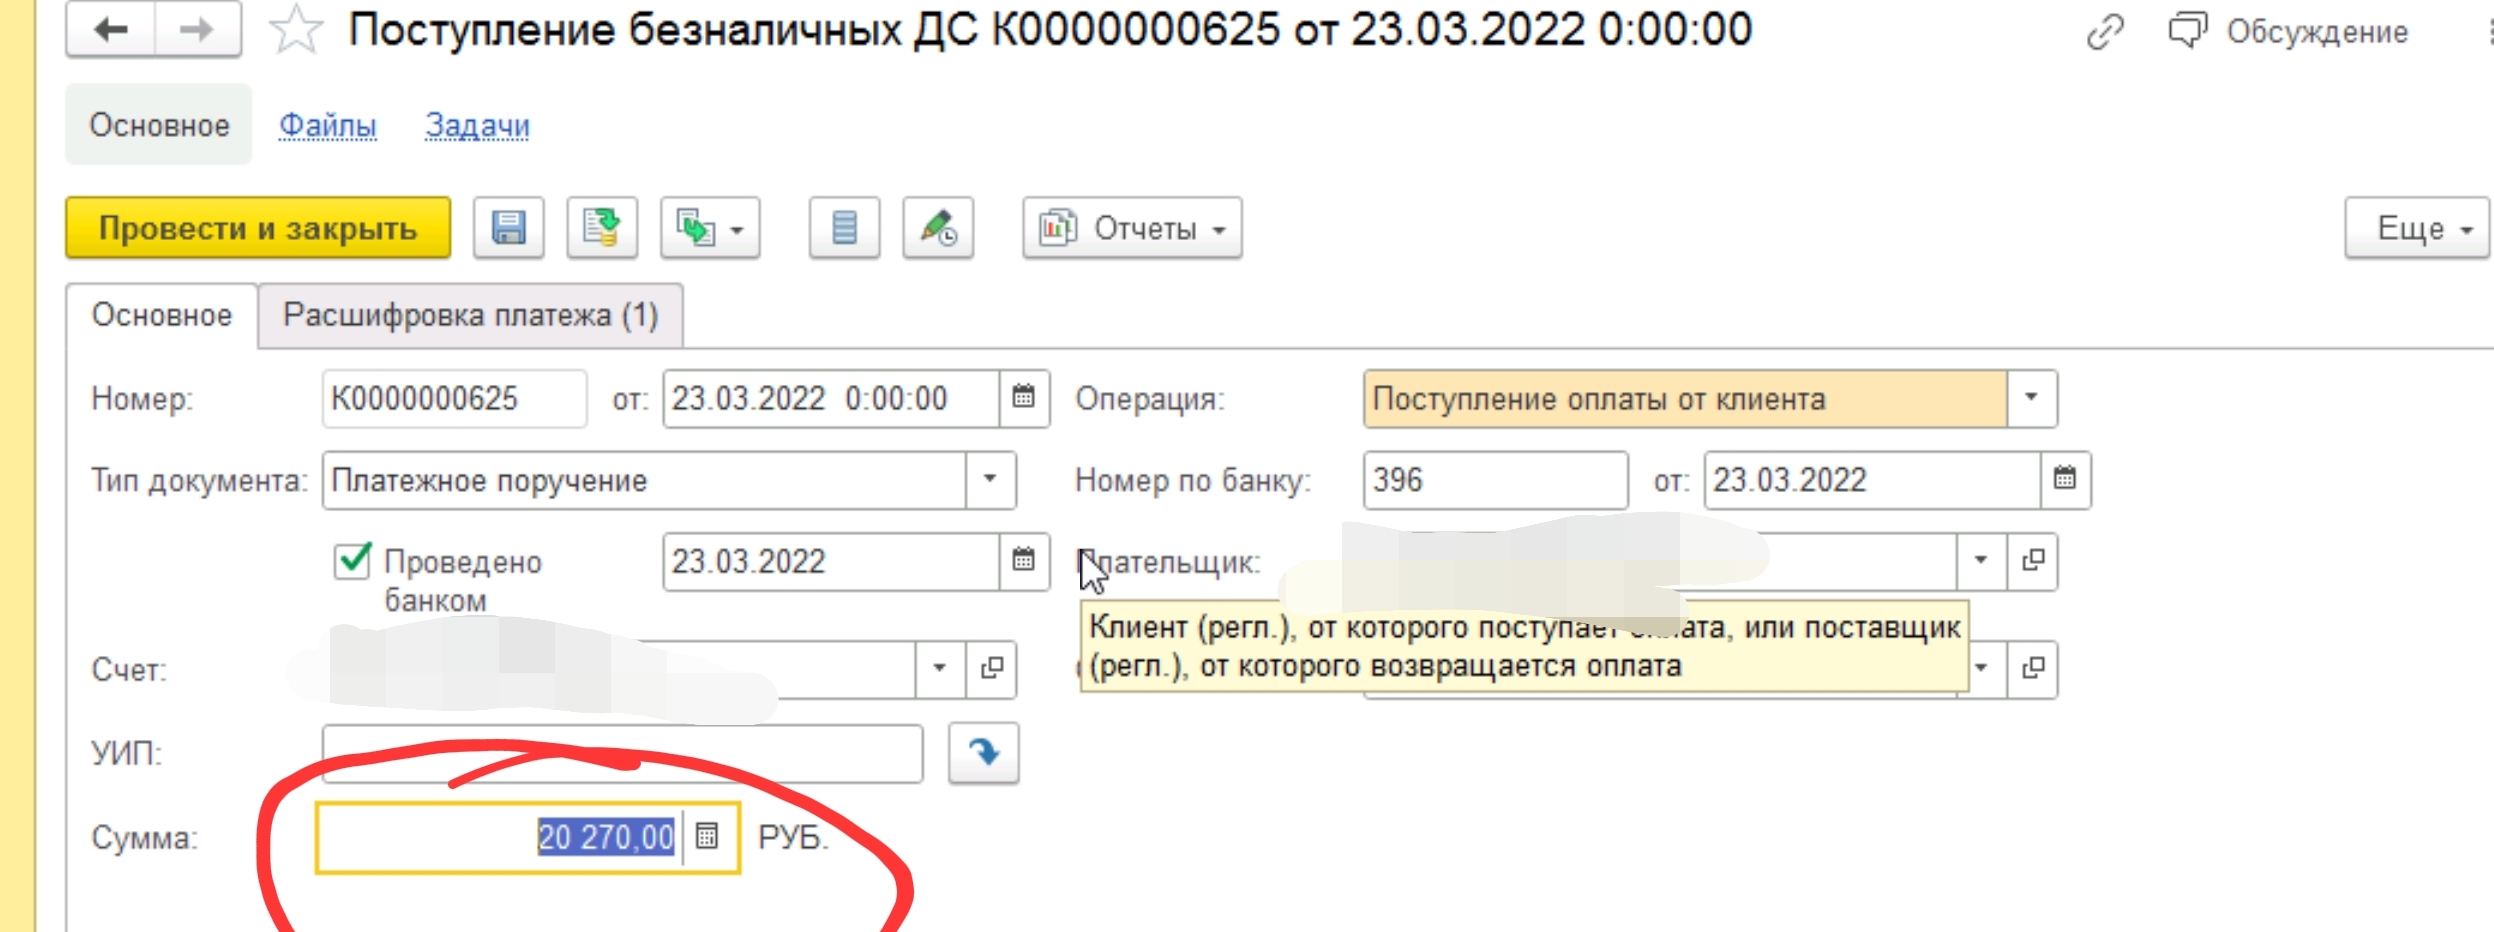Screen dimensions: 2494x932
Task: Open calendar for document date field
Action: pyautogui.click(x=1023, y=398)
